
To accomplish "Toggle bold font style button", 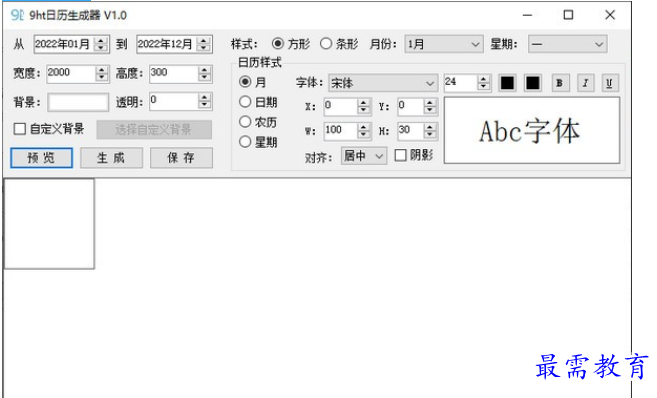I will click(x=559, y=83).
